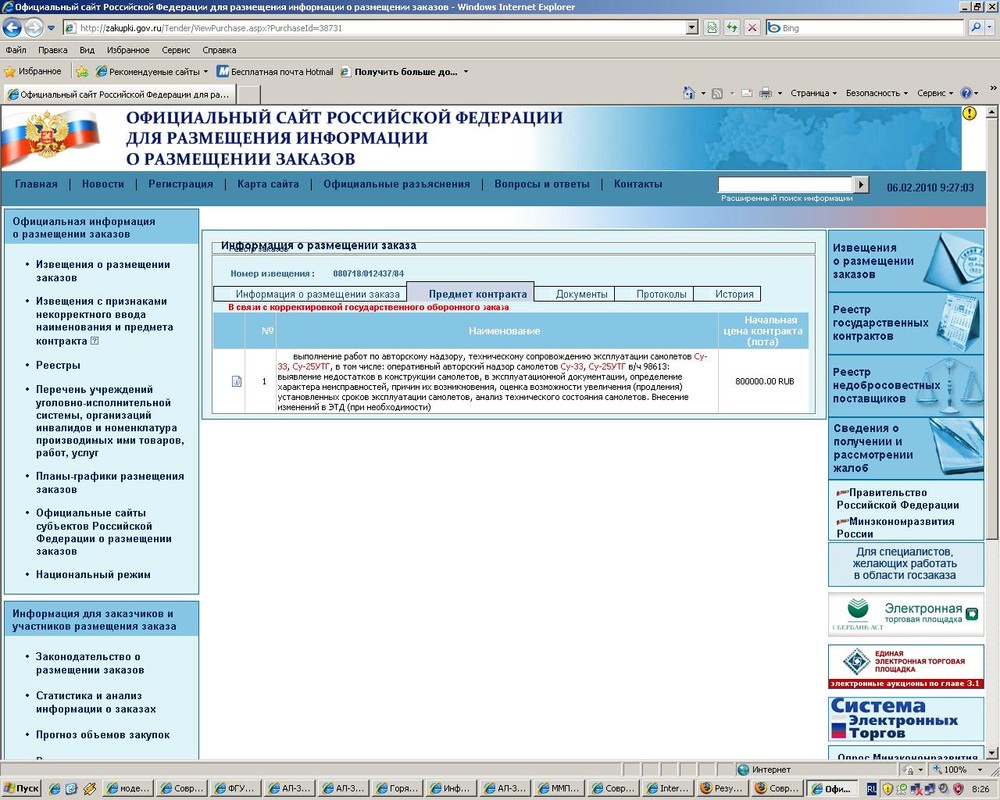
Task: Click the browser Forward arrow button
Action: click(x=34, y=27)
